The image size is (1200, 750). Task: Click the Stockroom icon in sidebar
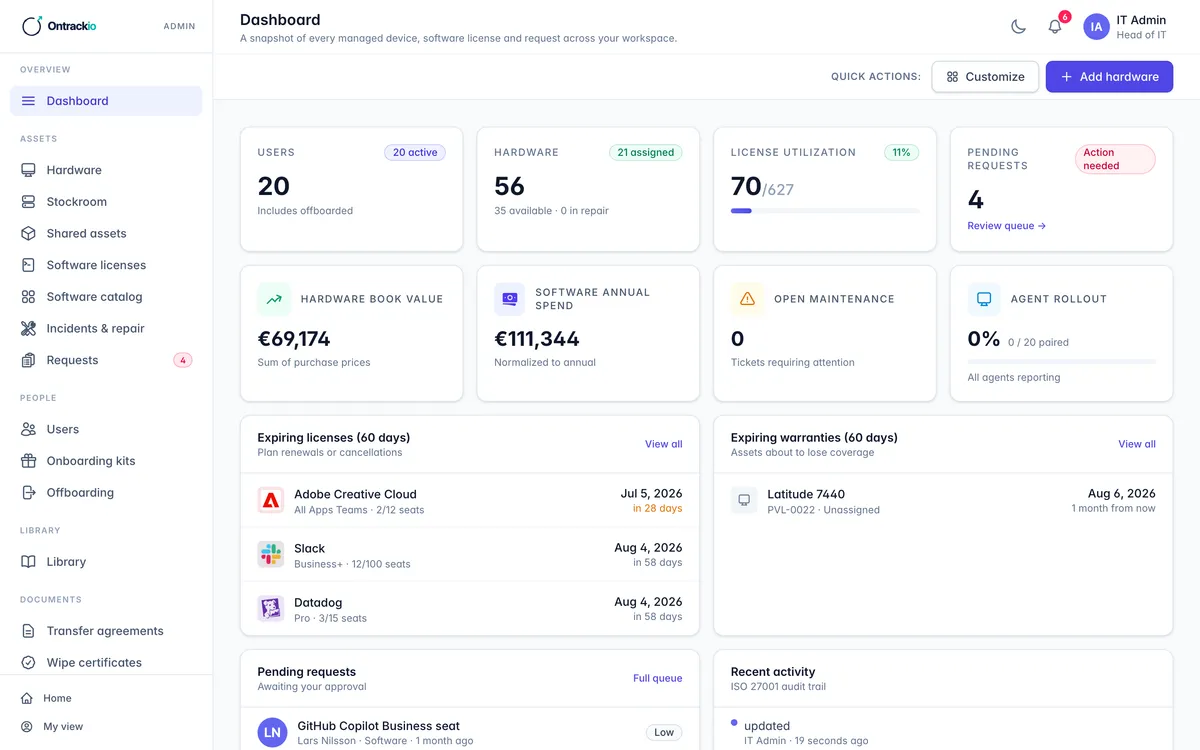click(28, 202)
